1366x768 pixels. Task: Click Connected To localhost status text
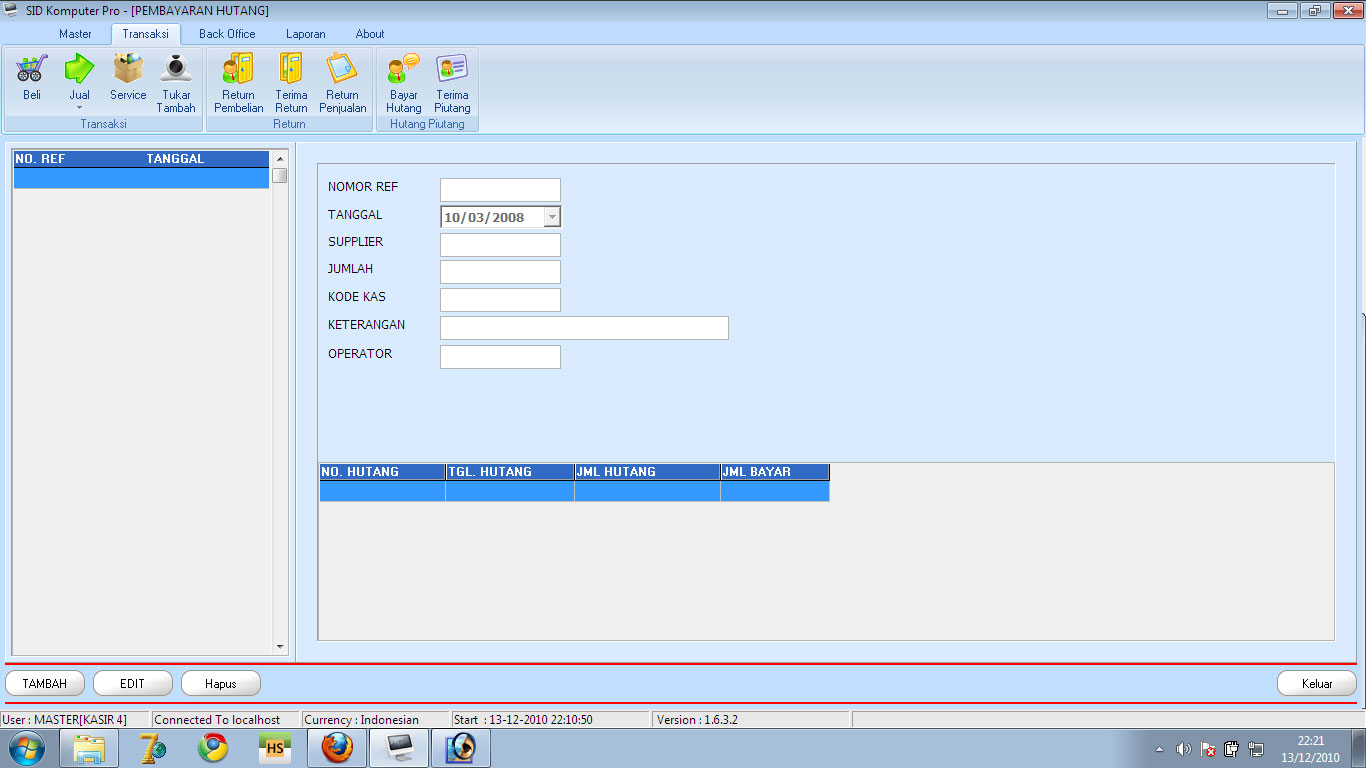tap(225, 719)
